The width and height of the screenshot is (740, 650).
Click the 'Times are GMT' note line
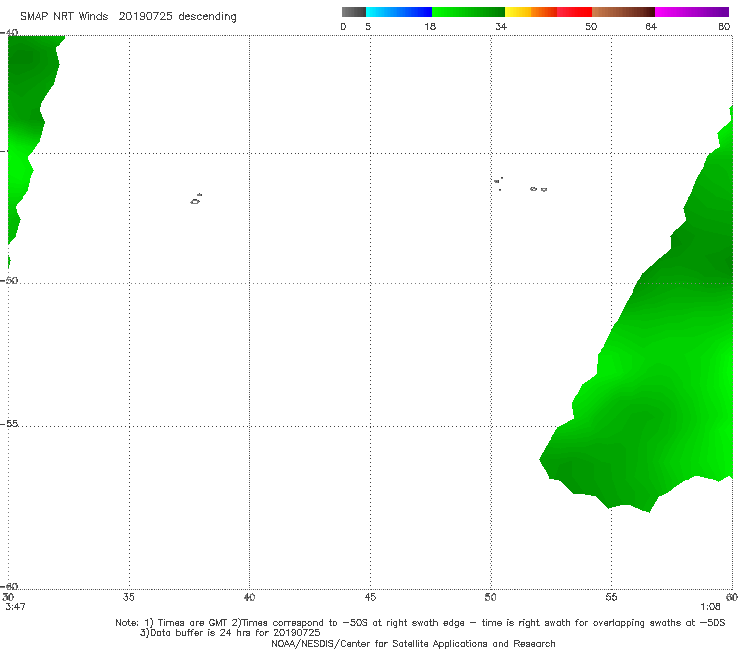tap(420, 623)
